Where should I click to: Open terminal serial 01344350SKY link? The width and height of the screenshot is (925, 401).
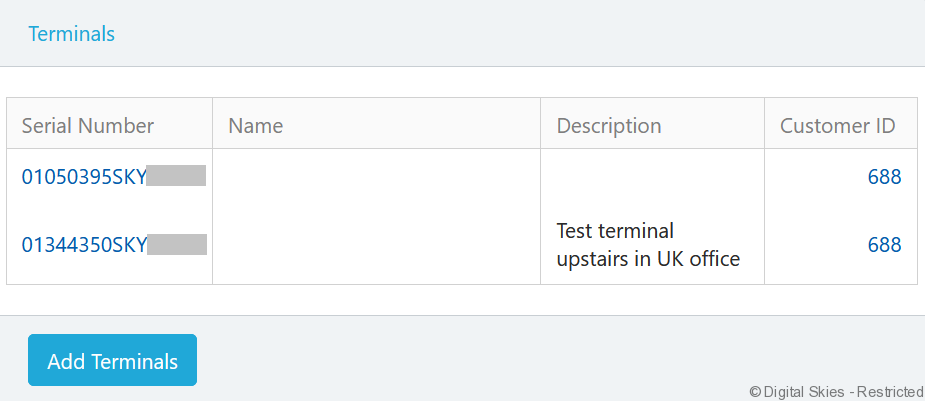(x=84, y=245)
